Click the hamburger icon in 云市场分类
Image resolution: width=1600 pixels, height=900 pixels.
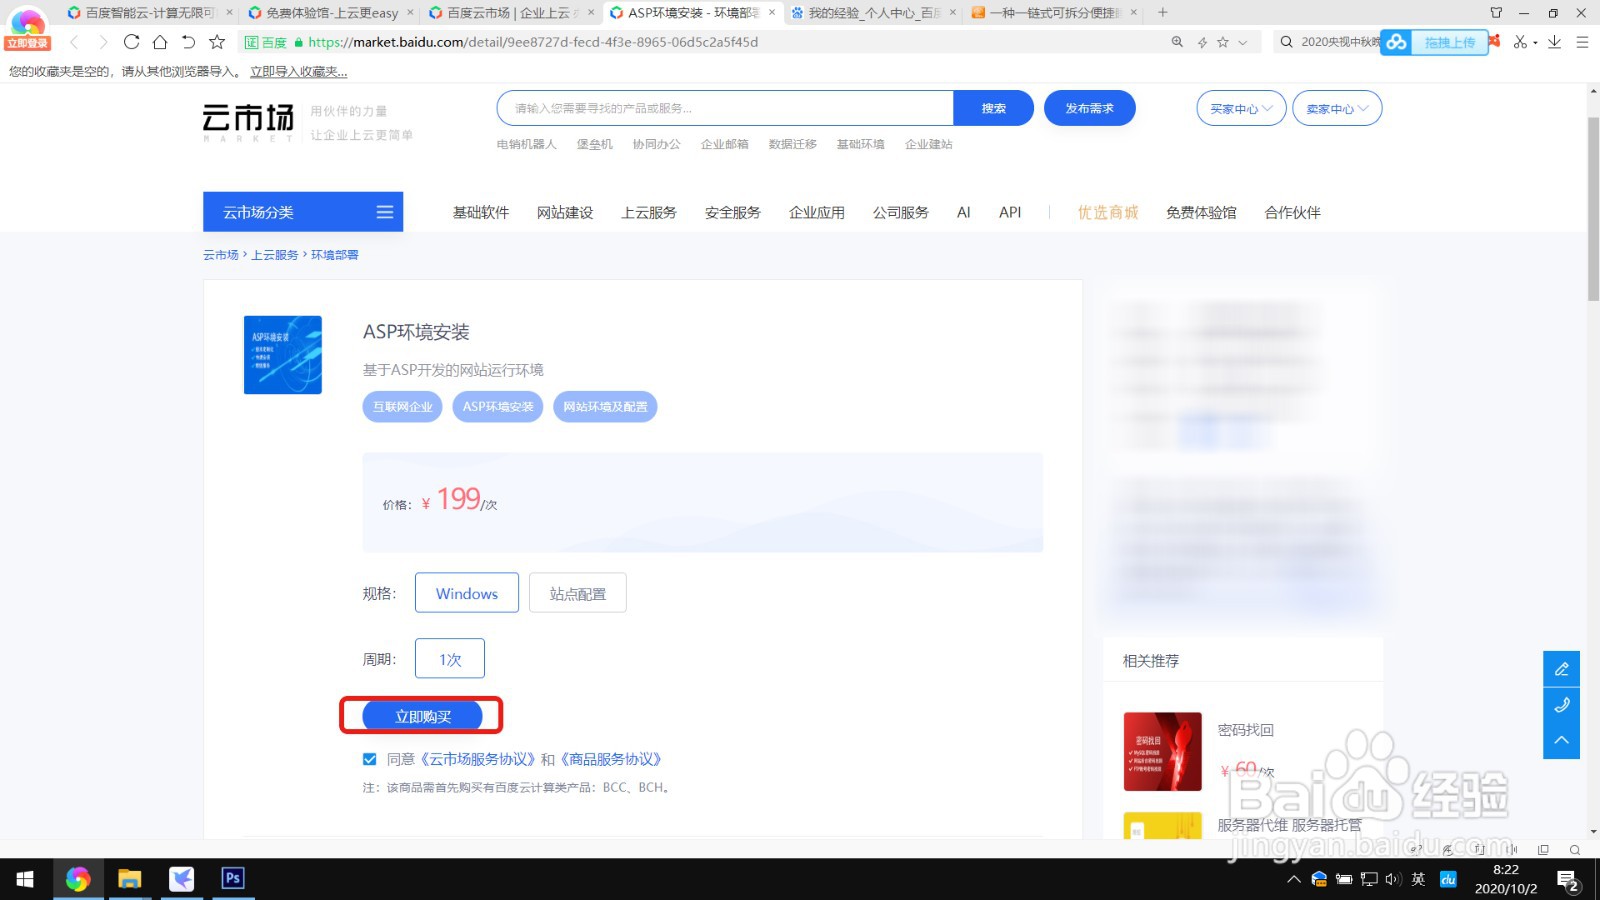coord(384,212)
